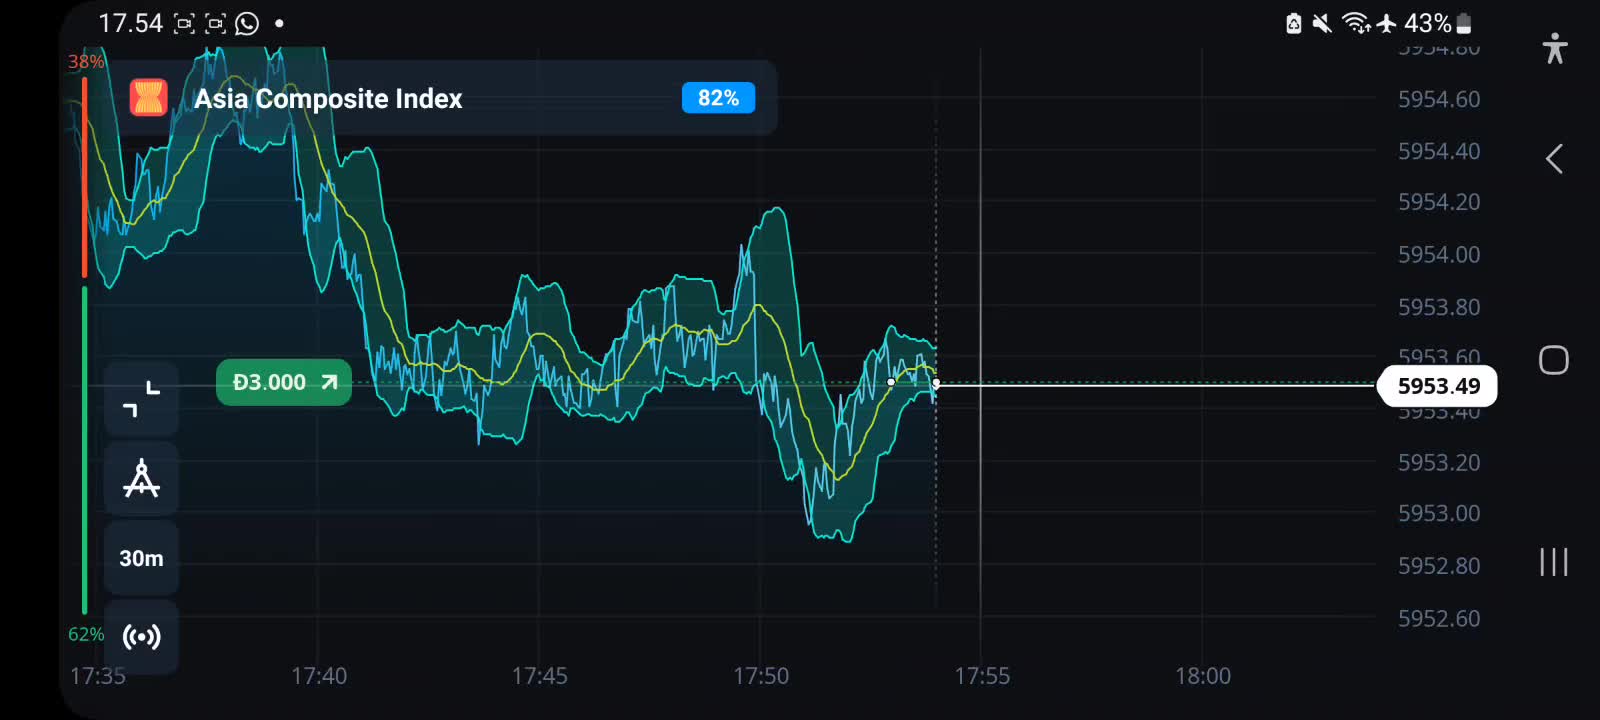Tap the 62% buyers sentiment label
The image size is (1600, 720).
[x=86, y=634]
